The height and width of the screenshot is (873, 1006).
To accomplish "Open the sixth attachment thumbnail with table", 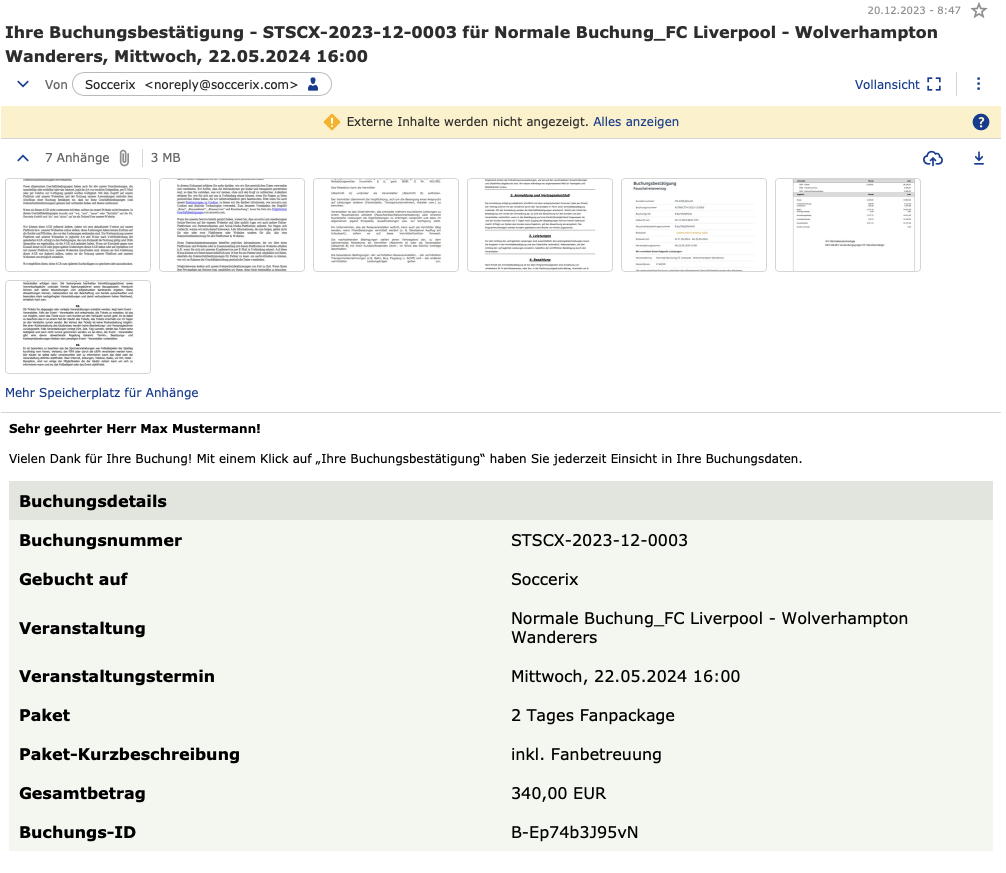I will coord(848,225).
